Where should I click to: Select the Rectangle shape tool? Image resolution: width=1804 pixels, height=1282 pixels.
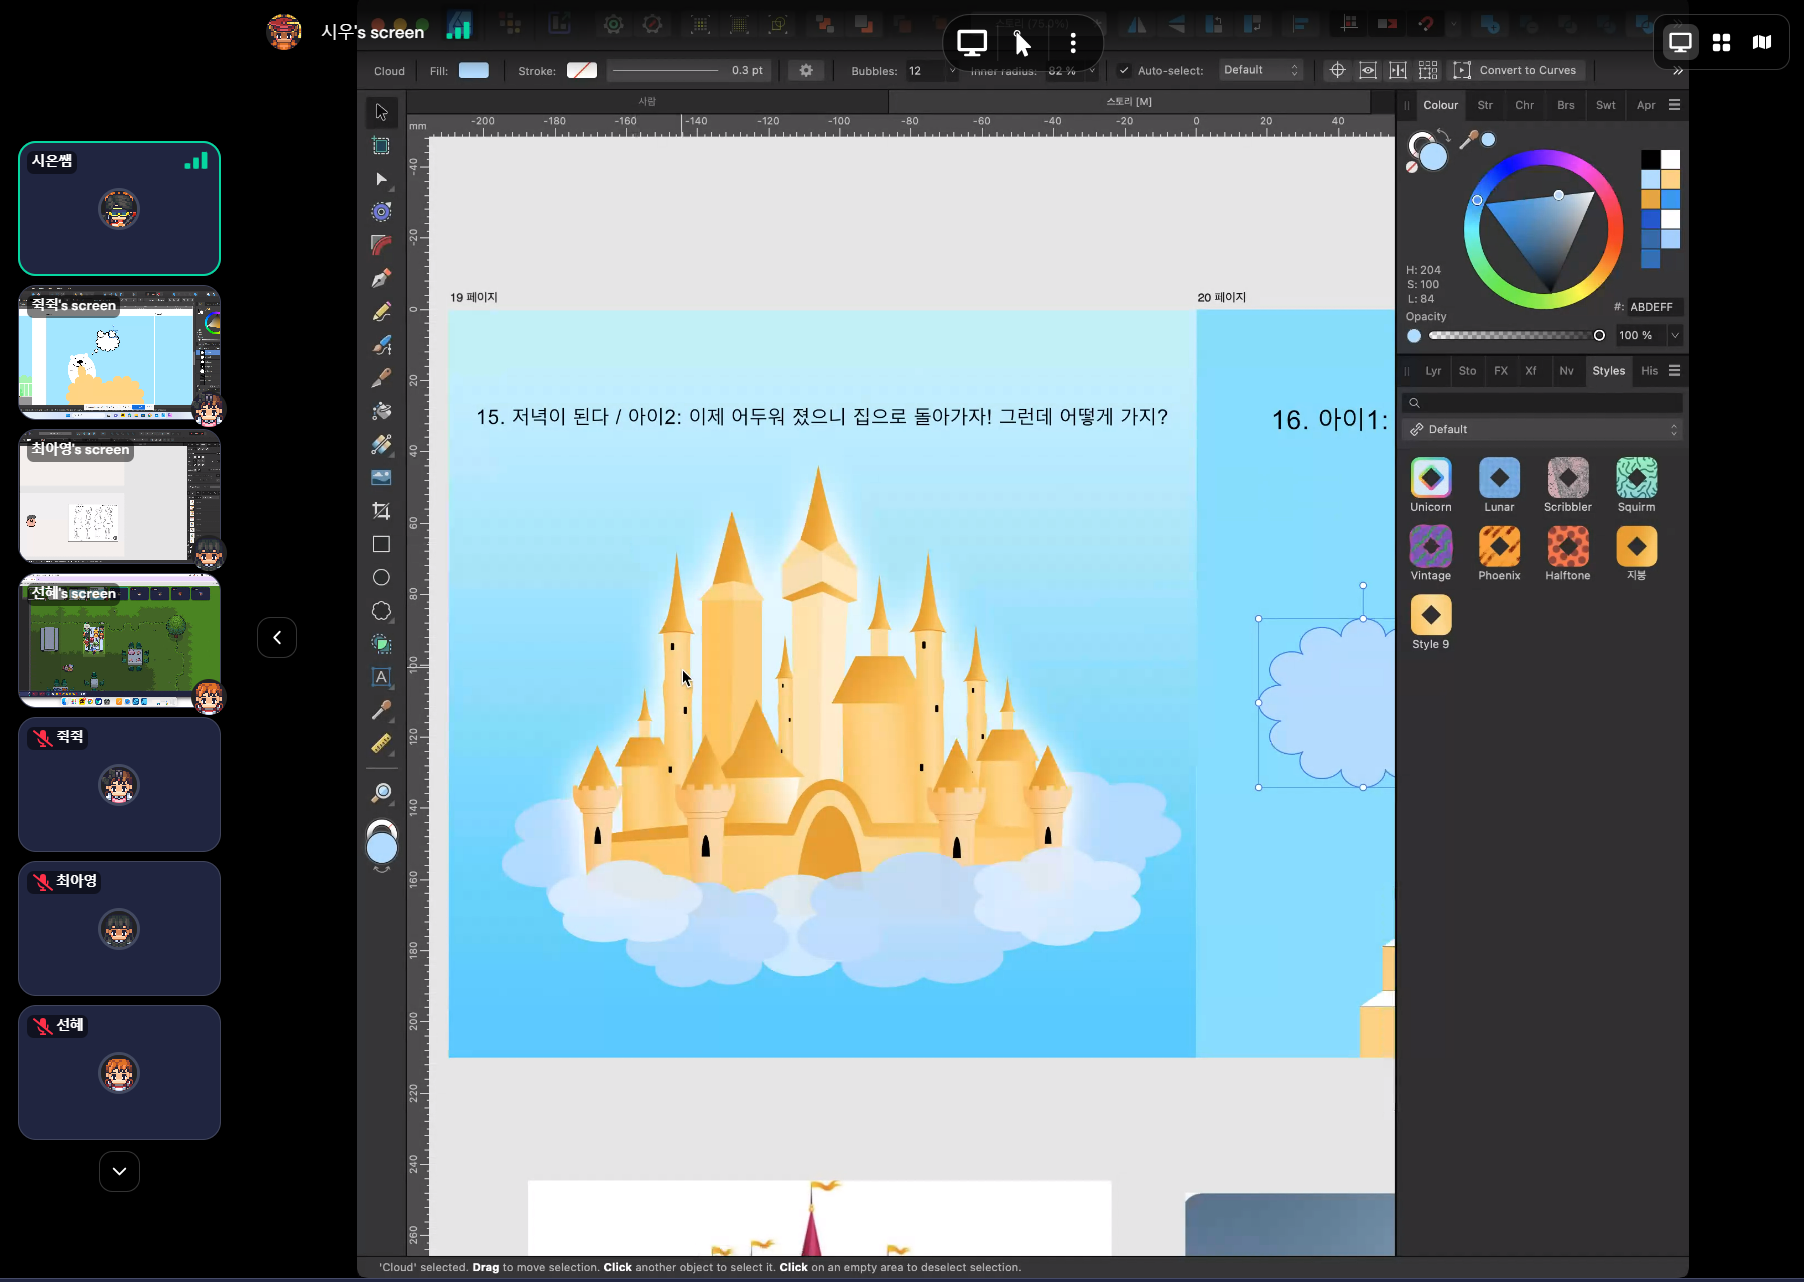[381, 544]
